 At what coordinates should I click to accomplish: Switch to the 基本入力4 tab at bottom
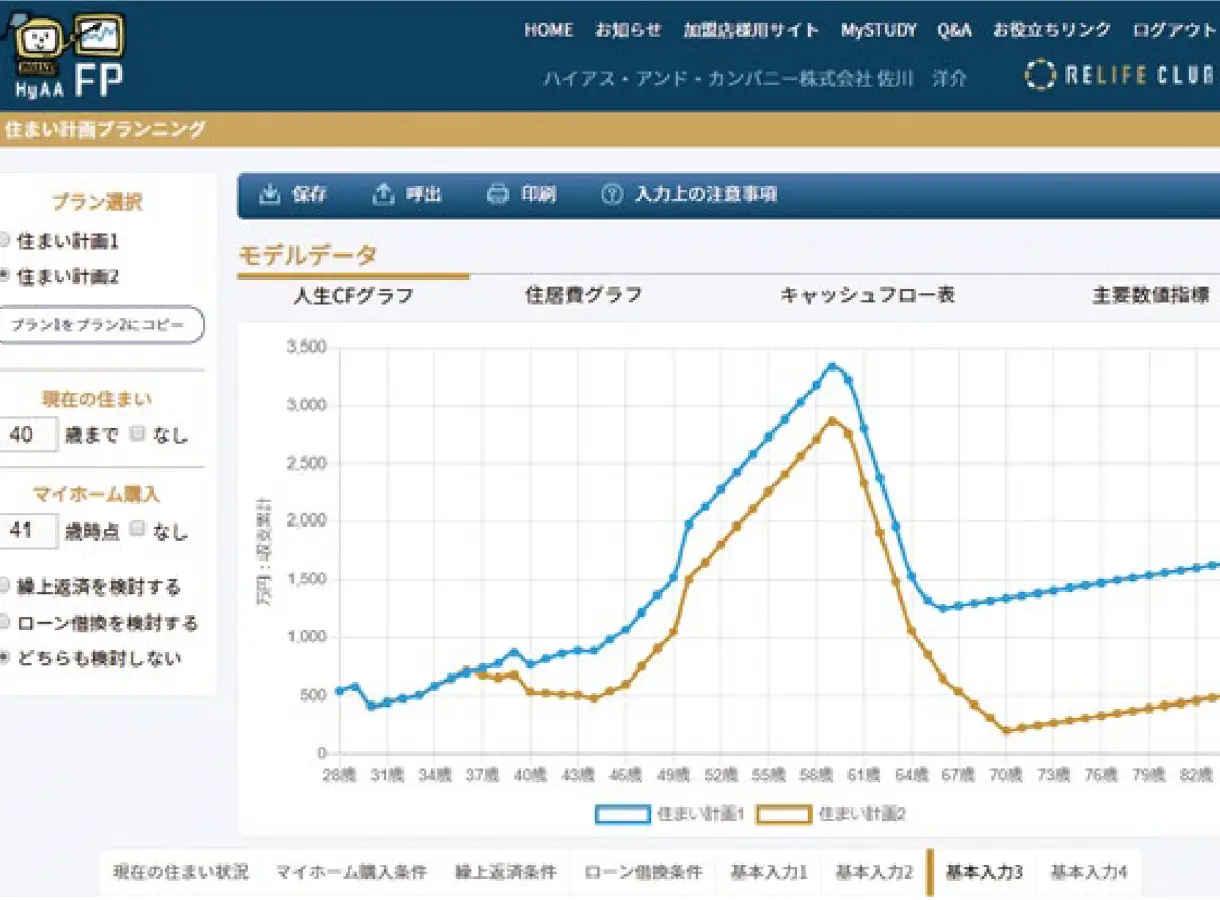1087,871
